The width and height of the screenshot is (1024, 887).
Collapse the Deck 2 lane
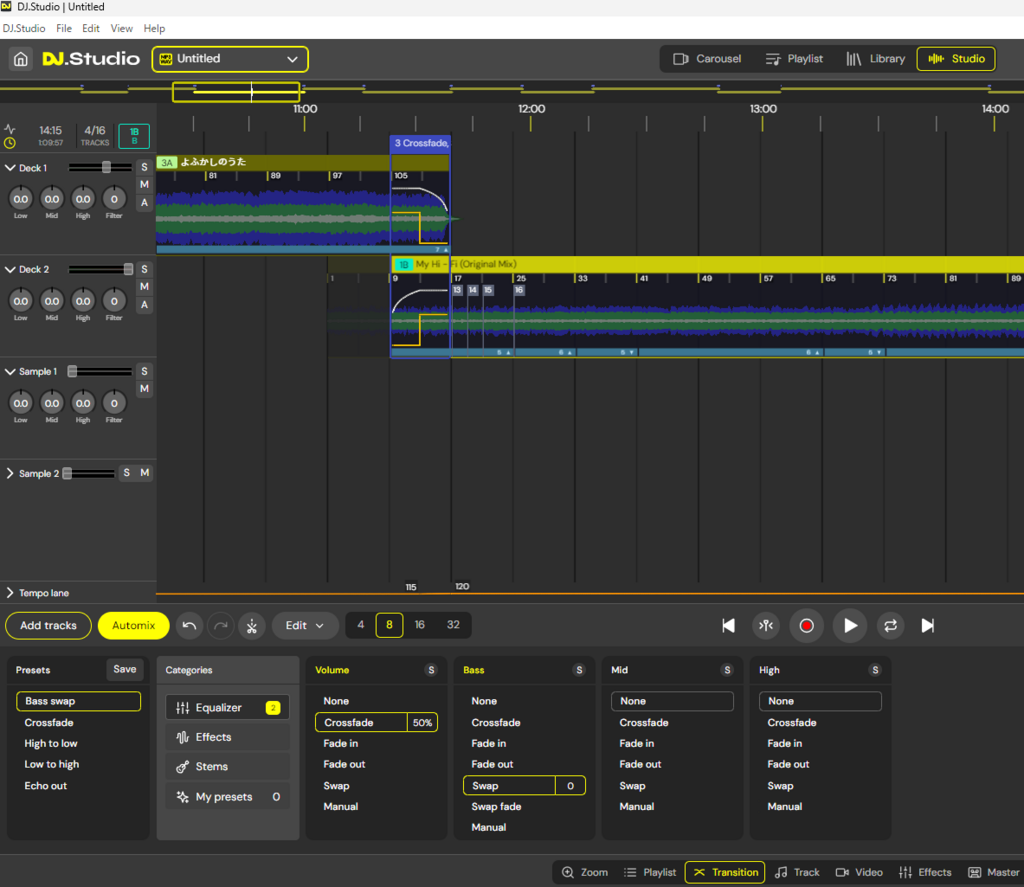(10, 270)
